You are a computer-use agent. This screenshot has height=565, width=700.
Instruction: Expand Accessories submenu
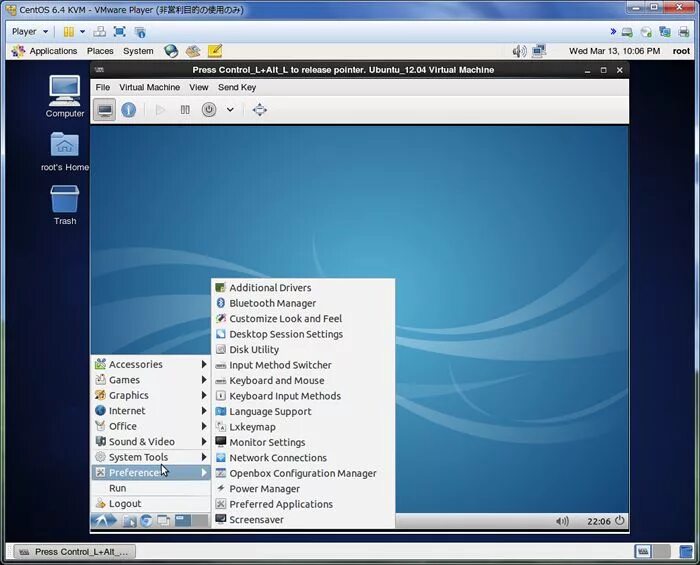click(151, 364)
